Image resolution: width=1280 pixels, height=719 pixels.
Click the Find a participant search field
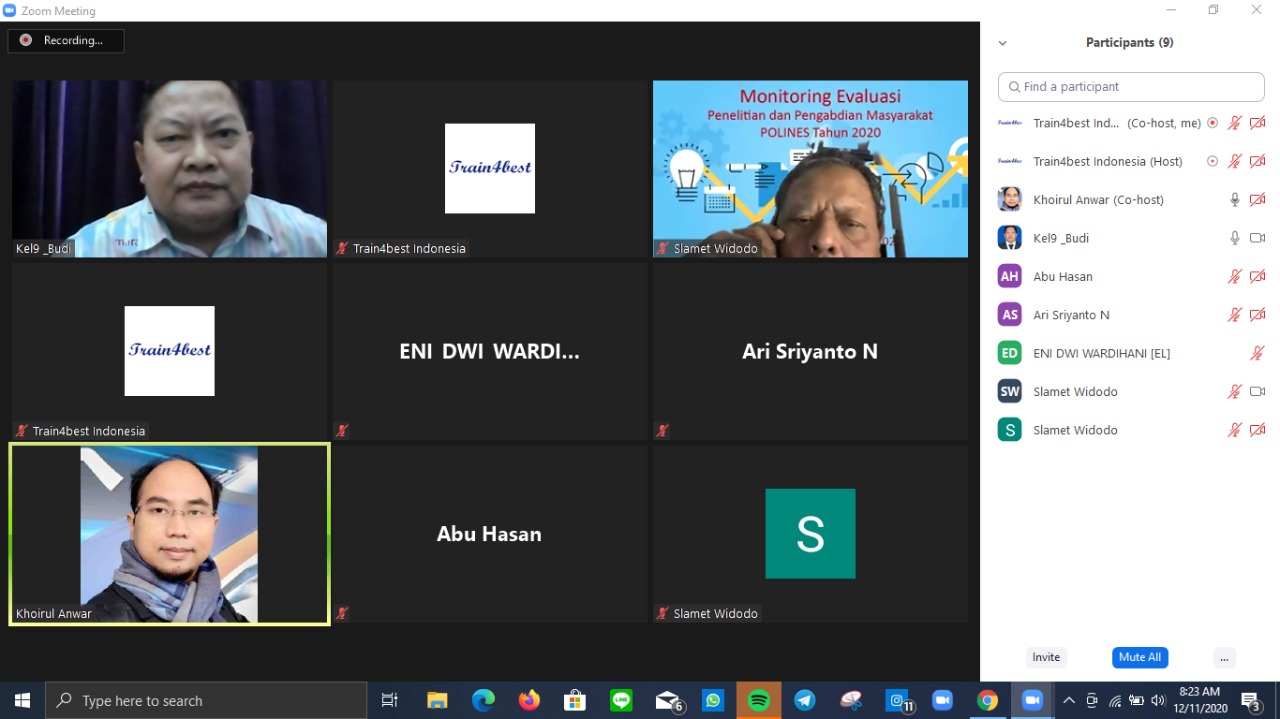pyautogui.click(x=1131, y=87)
